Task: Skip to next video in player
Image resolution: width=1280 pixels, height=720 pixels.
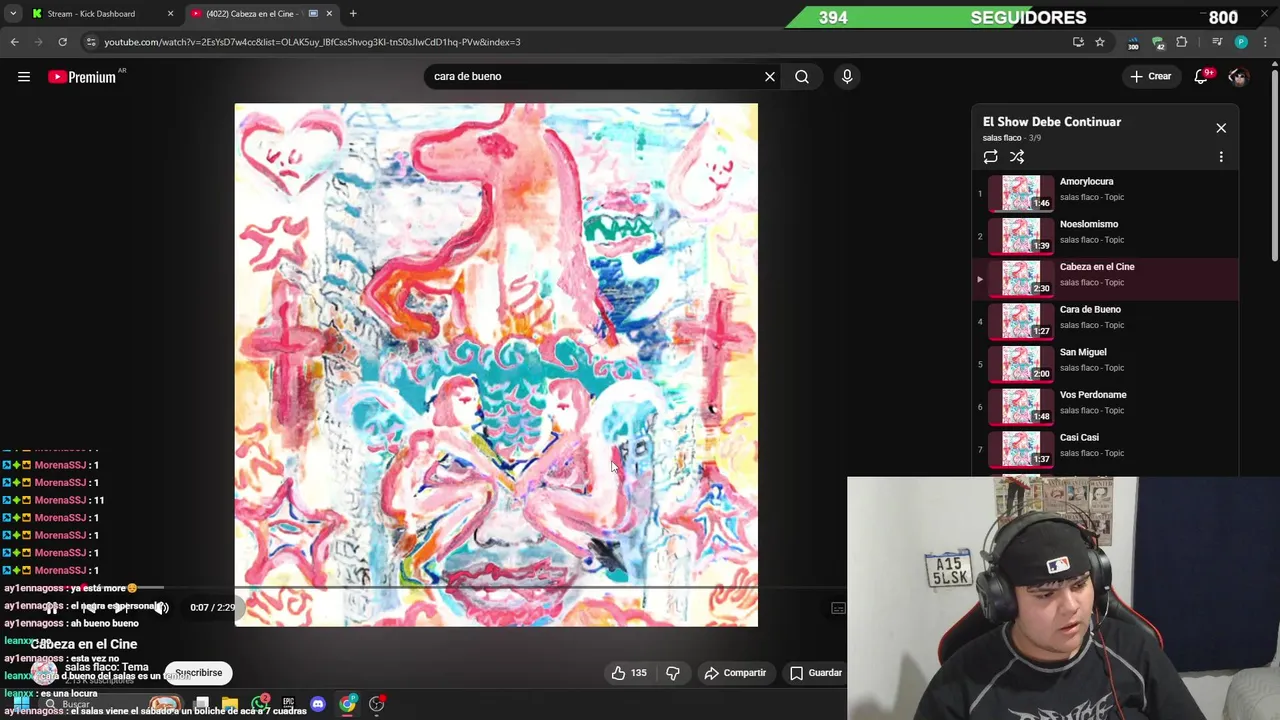Action: pos(122,608)
